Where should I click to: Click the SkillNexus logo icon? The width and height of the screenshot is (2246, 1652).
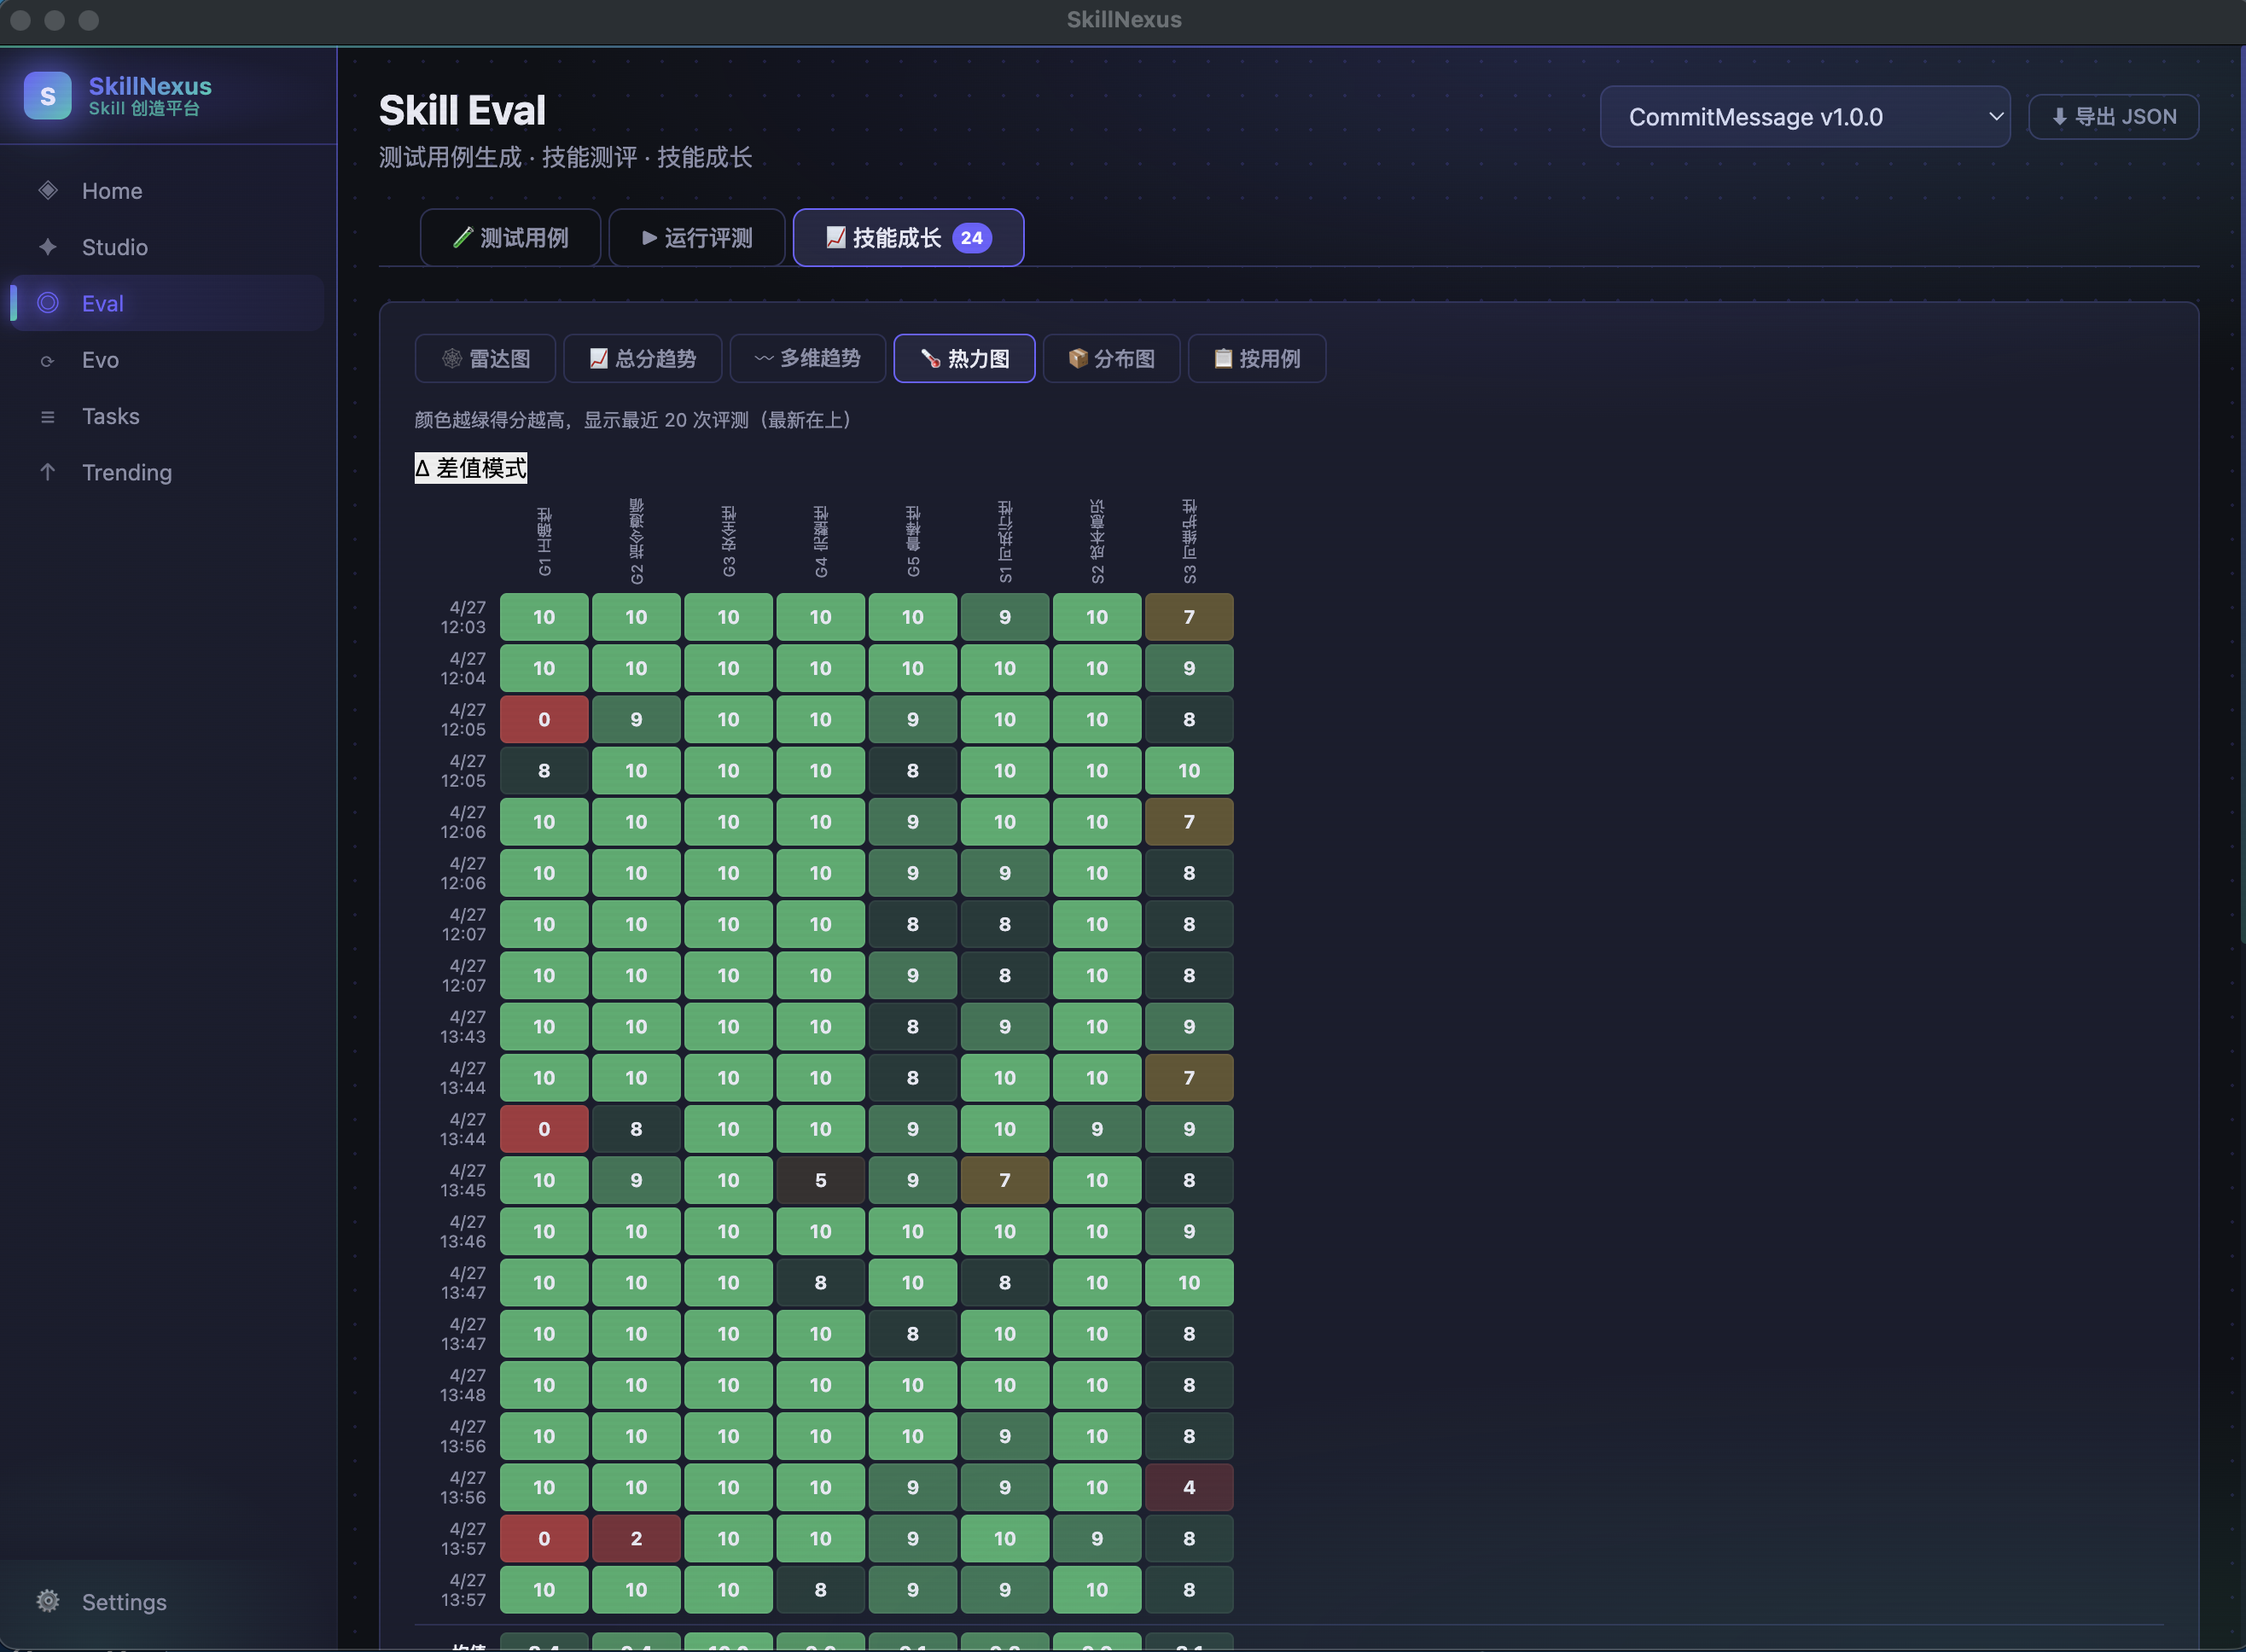tap(47, 96)
